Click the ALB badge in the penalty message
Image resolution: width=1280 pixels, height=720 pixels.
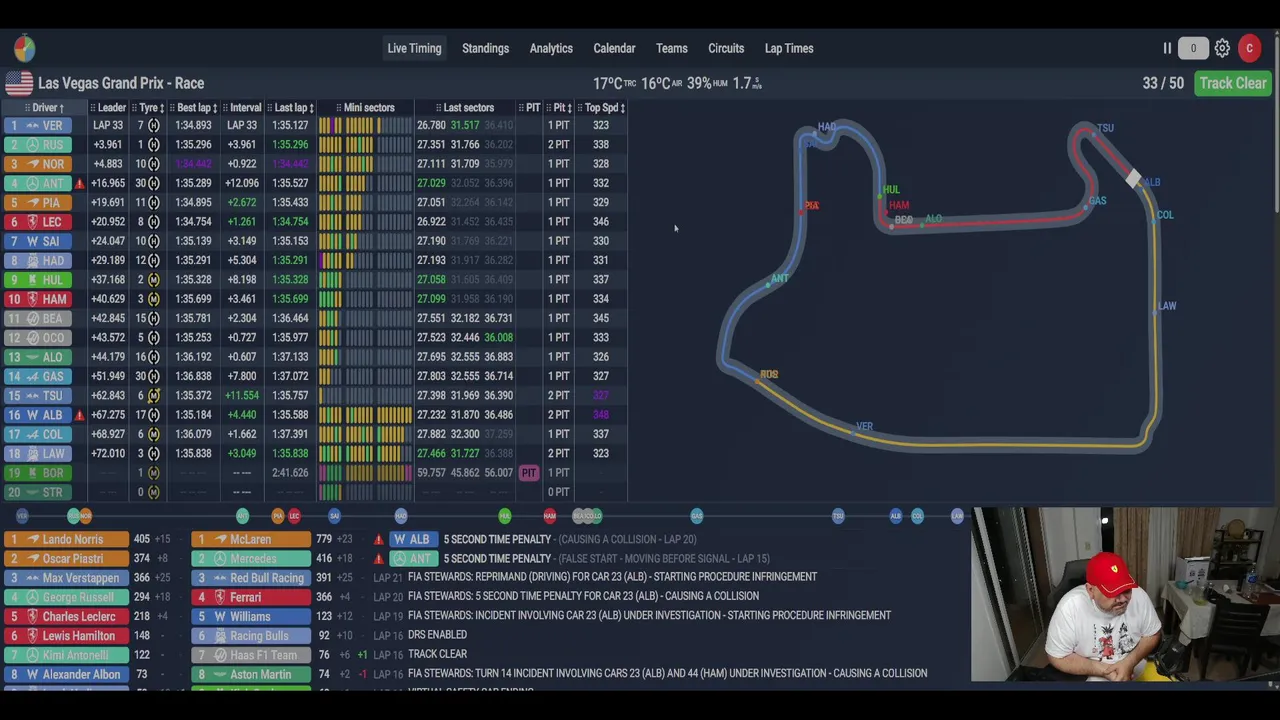click(x=414, y=540)
